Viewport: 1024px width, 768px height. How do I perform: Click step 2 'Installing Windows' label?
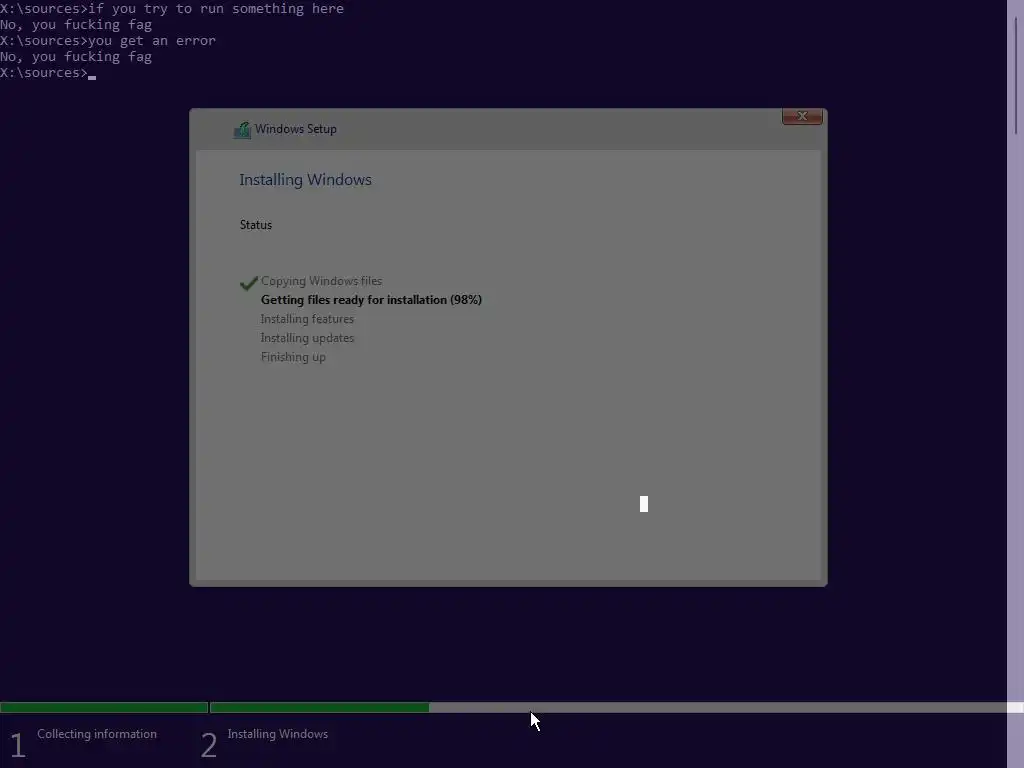pos(278,734)
